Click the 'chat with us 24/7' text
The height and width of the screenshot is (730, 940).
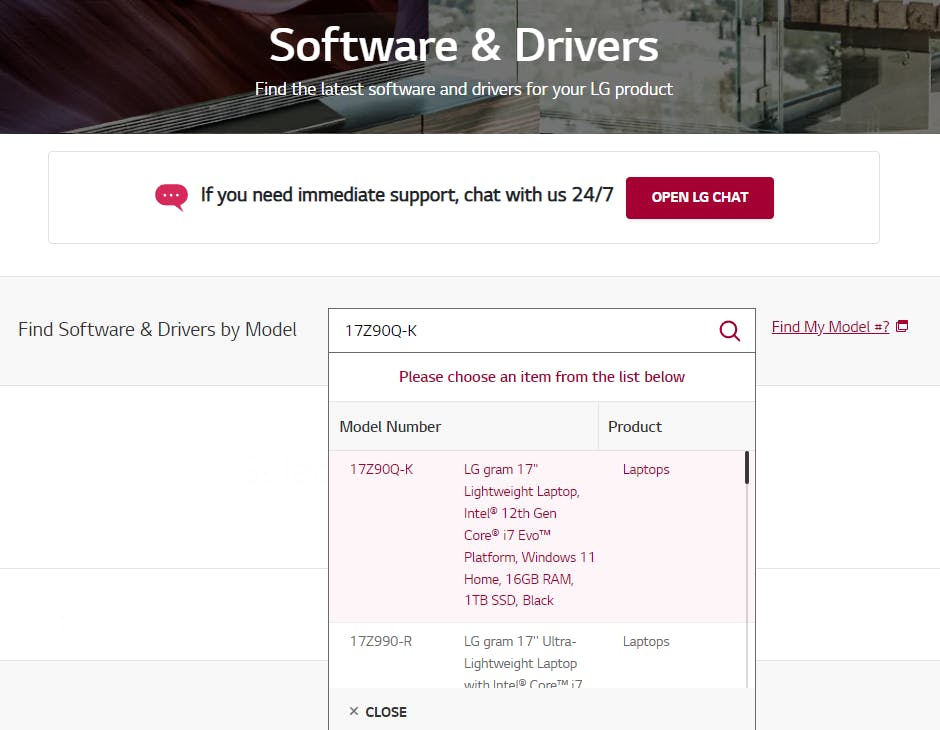point(538,195)
